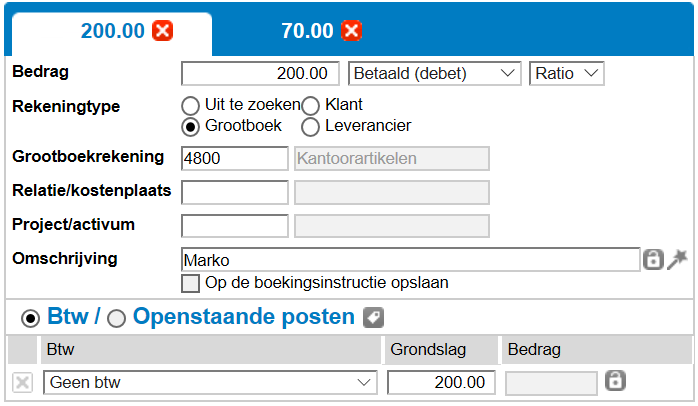The height and width of the screenshot is (406, 698).
Task: Remove the Geen btw row with X
Action: pyautogui.click(x=23, y=382)
